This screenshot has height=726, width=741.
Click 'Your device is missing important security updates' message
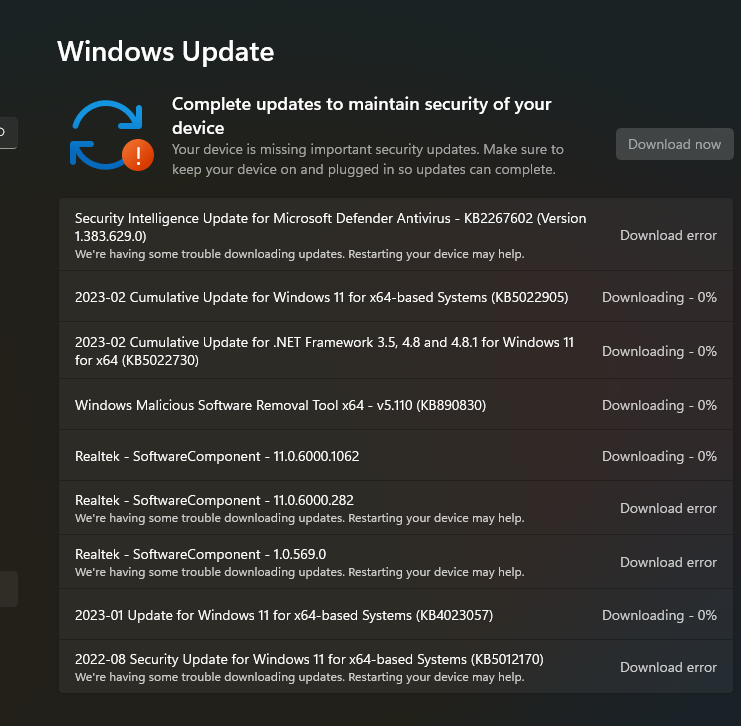[368, 159]
